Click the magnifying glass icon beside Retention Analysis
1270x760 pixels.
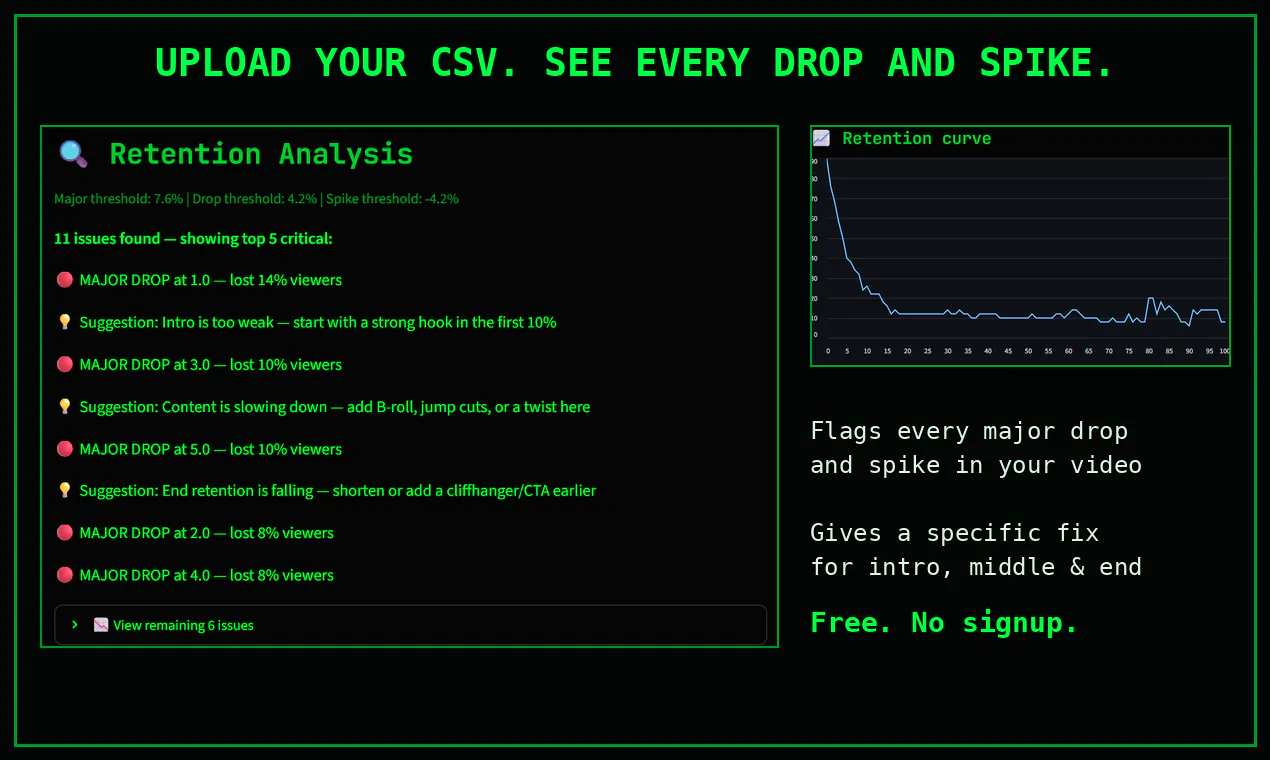pos(73,154)
